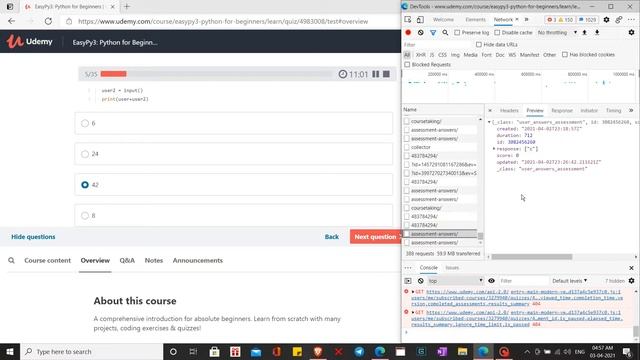Click the Udemy logo

point(30,42)
